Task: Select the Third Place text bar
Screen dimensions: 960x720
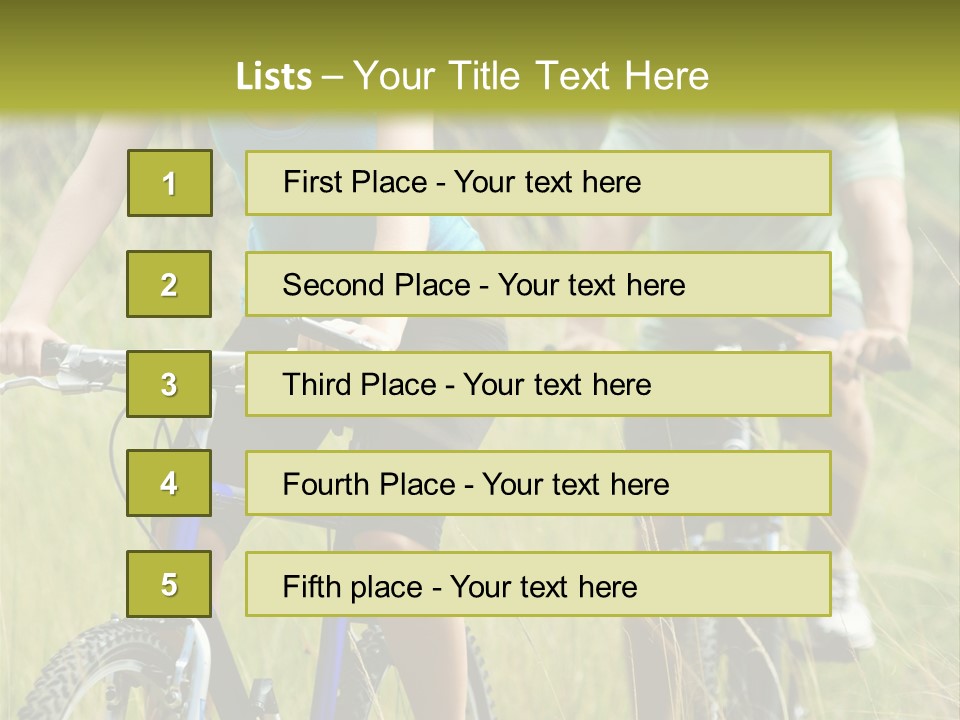Action: click(538, 384)
